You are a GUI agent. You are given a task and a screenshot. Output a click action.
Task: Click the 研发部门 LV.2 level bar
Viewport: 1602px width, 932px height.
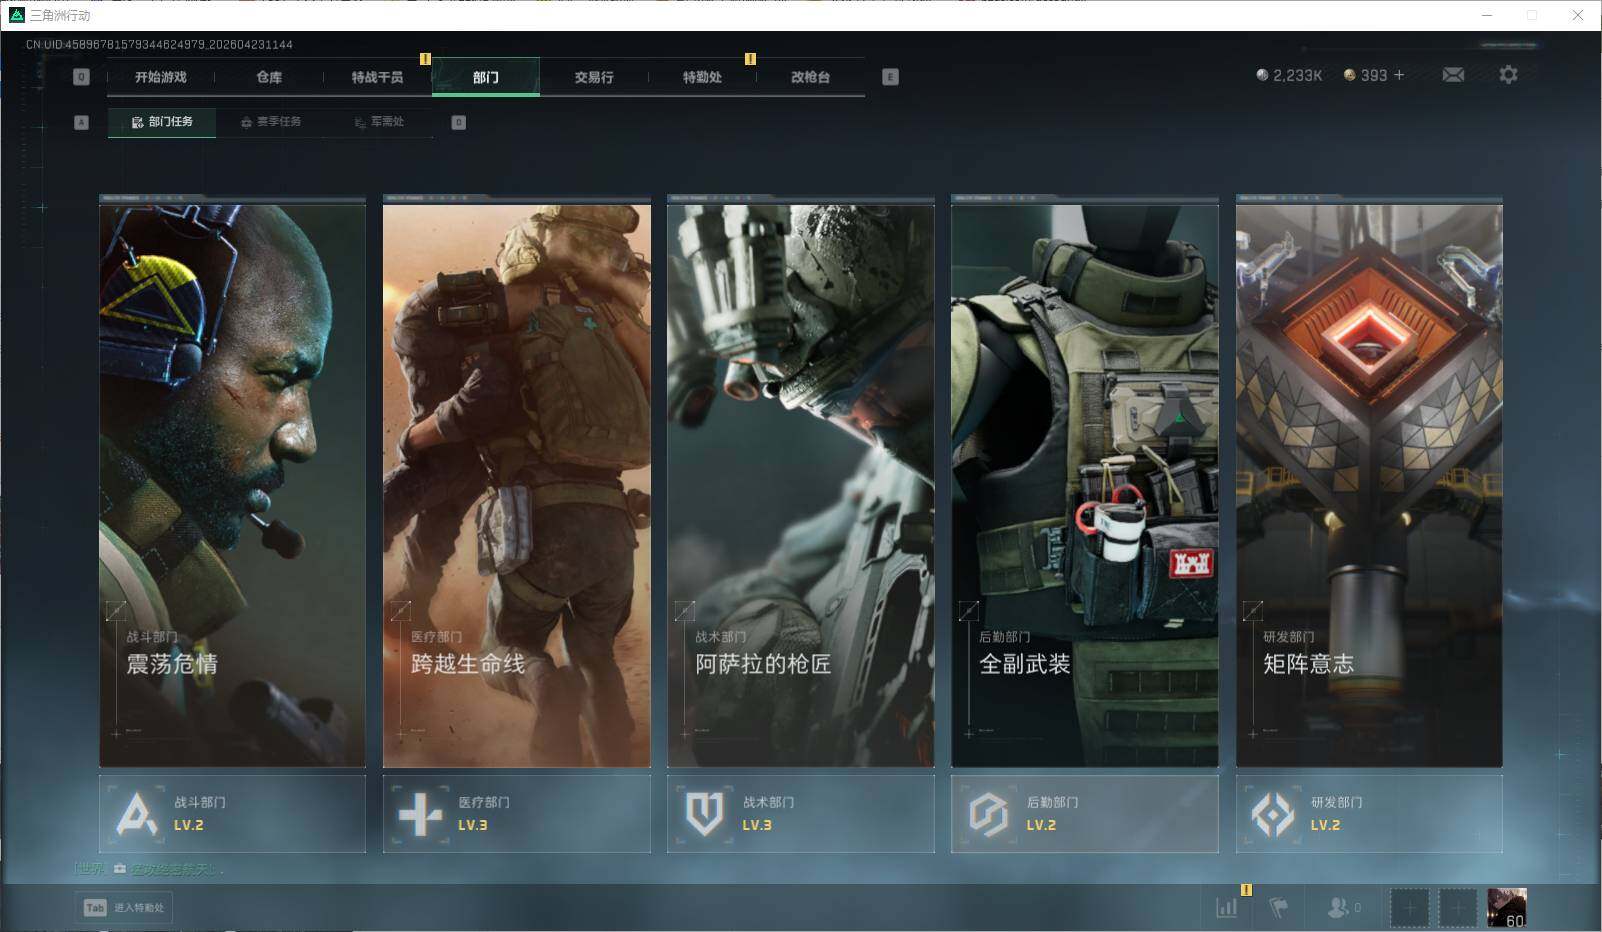[x=1369, y=814]
